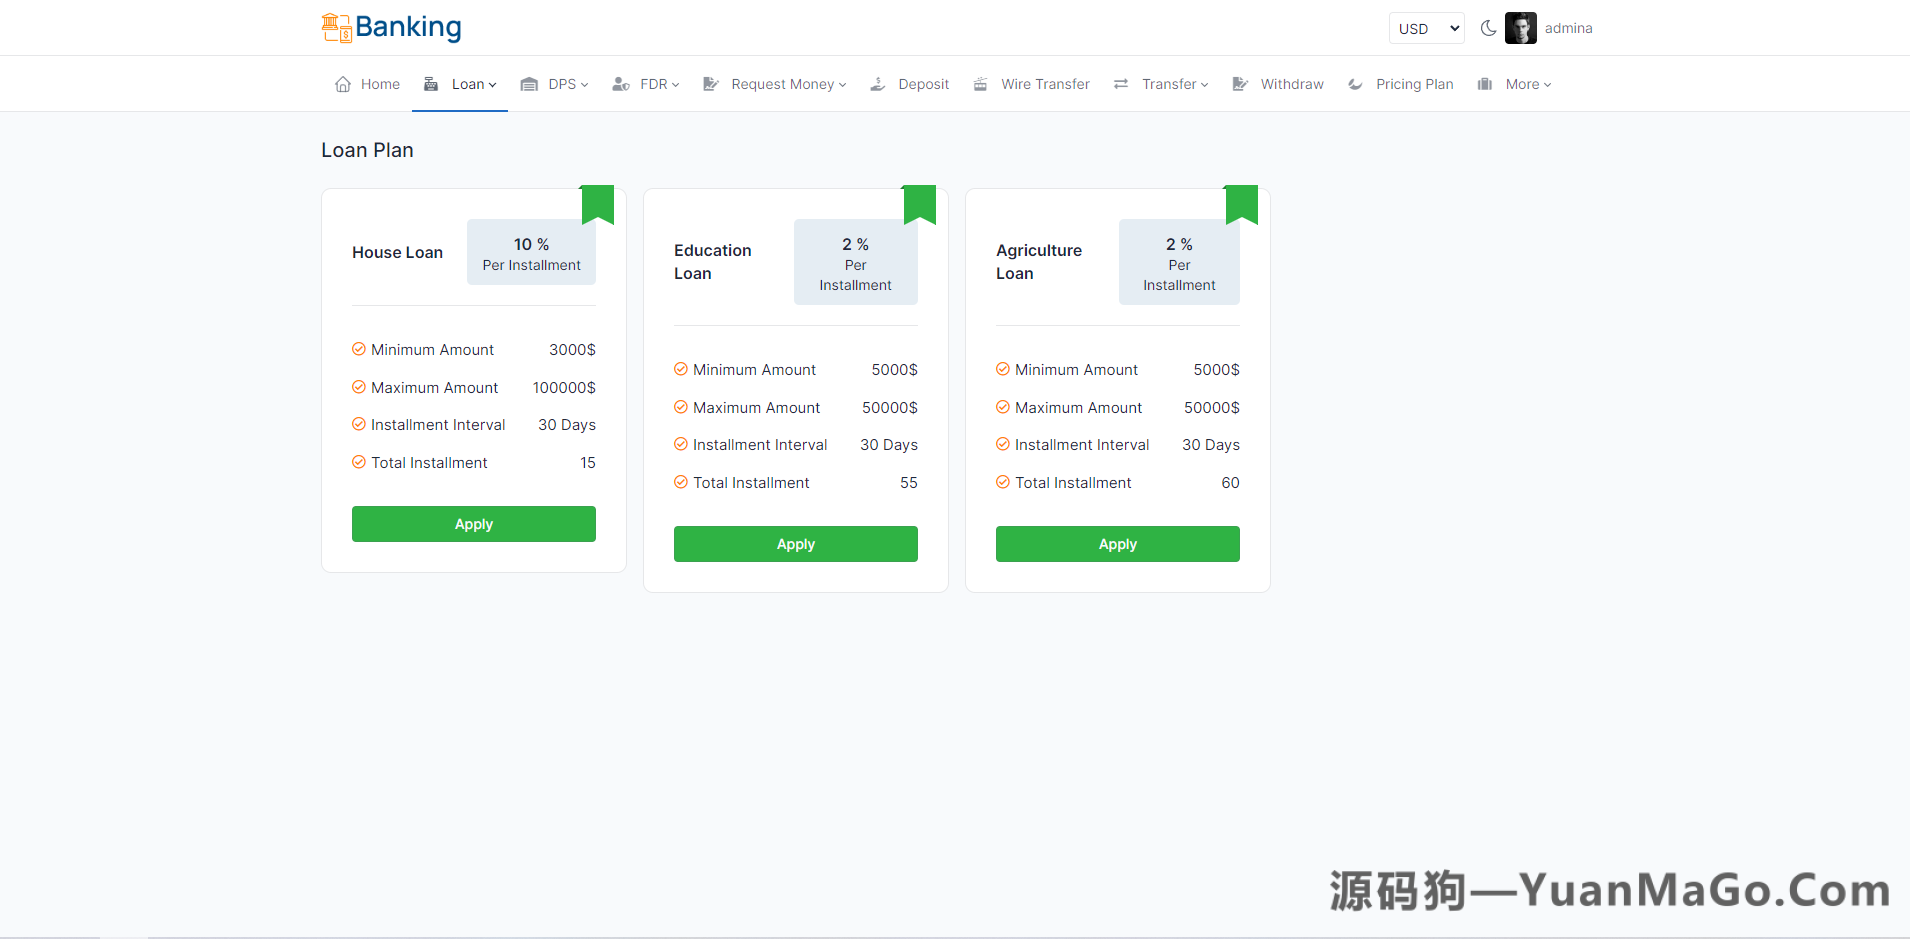Click the Withdraw icon in navigation
The image size is (1910, 939).
[1240, 84]
